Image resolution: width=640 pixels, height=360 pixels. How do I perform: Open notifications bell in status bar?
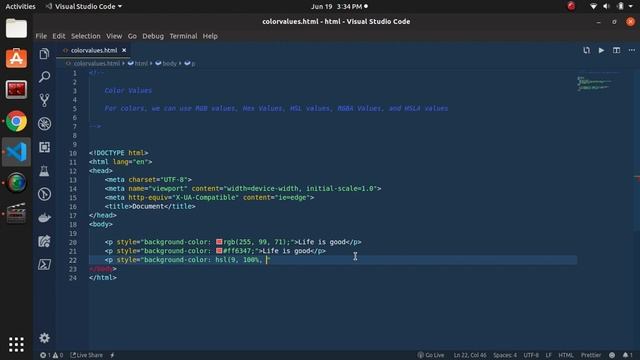(x=628, y=355)
